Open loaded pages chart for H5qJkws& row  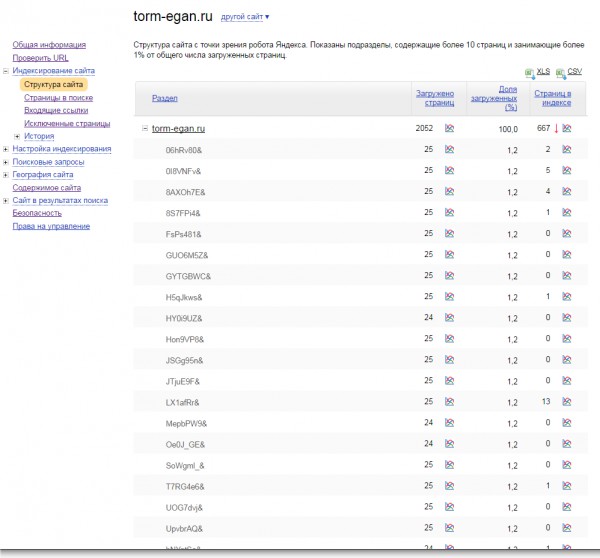point(449,297)
